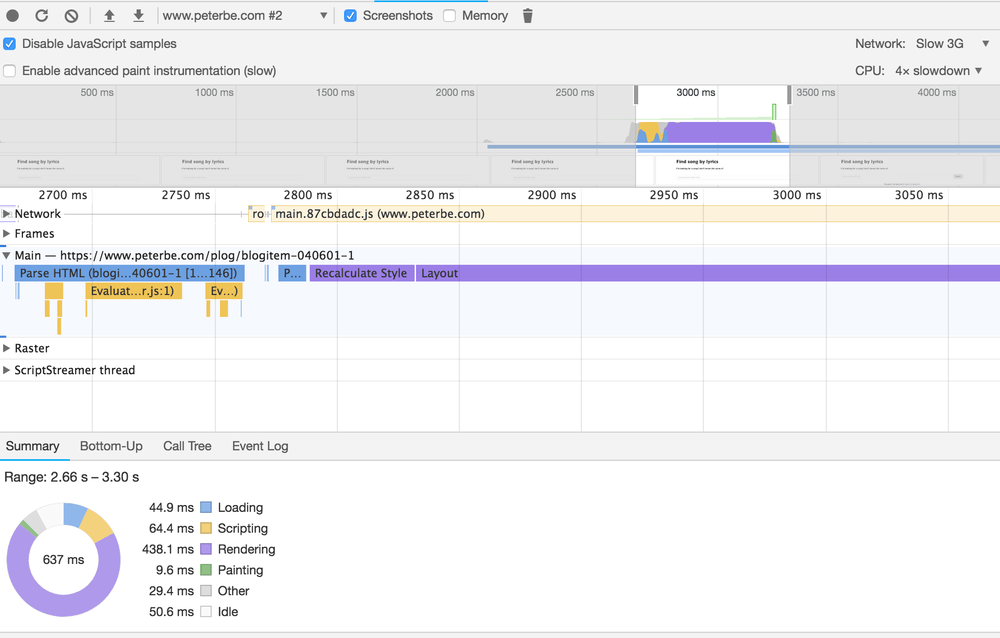Expand the Raster track
Viewport: 1000px width, 638px height.
coord(7,349)
